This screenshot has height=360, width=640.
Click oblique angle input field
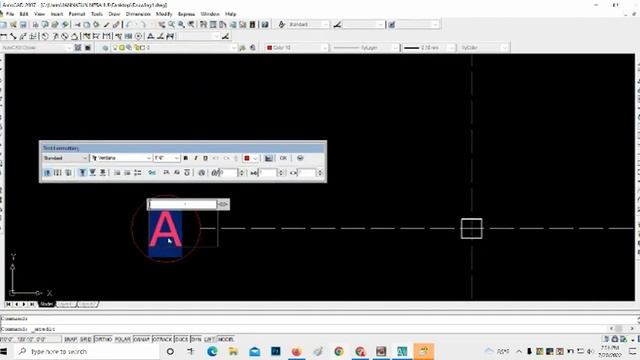pyautogui.click(x=230, y=173)
